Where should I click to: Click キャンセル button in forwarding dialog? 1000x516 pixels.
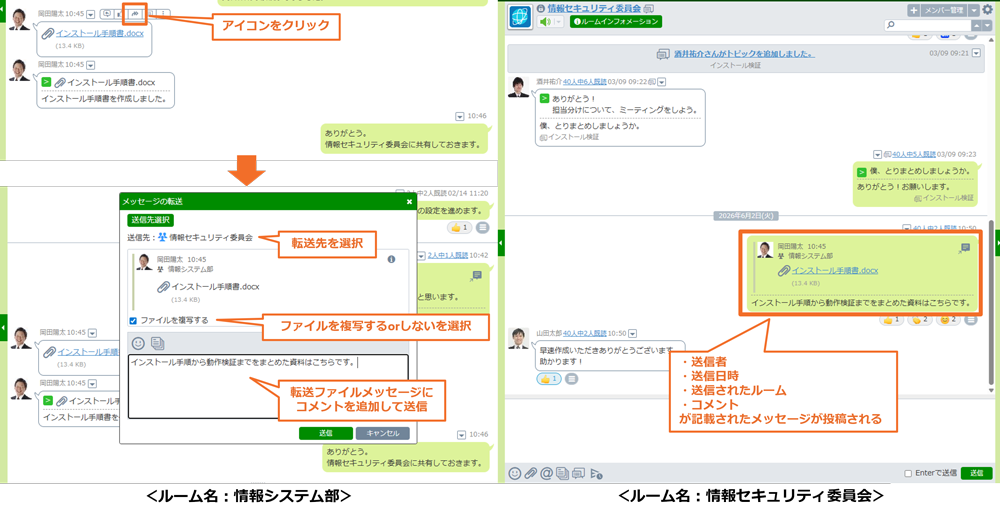tap(382, 433)
